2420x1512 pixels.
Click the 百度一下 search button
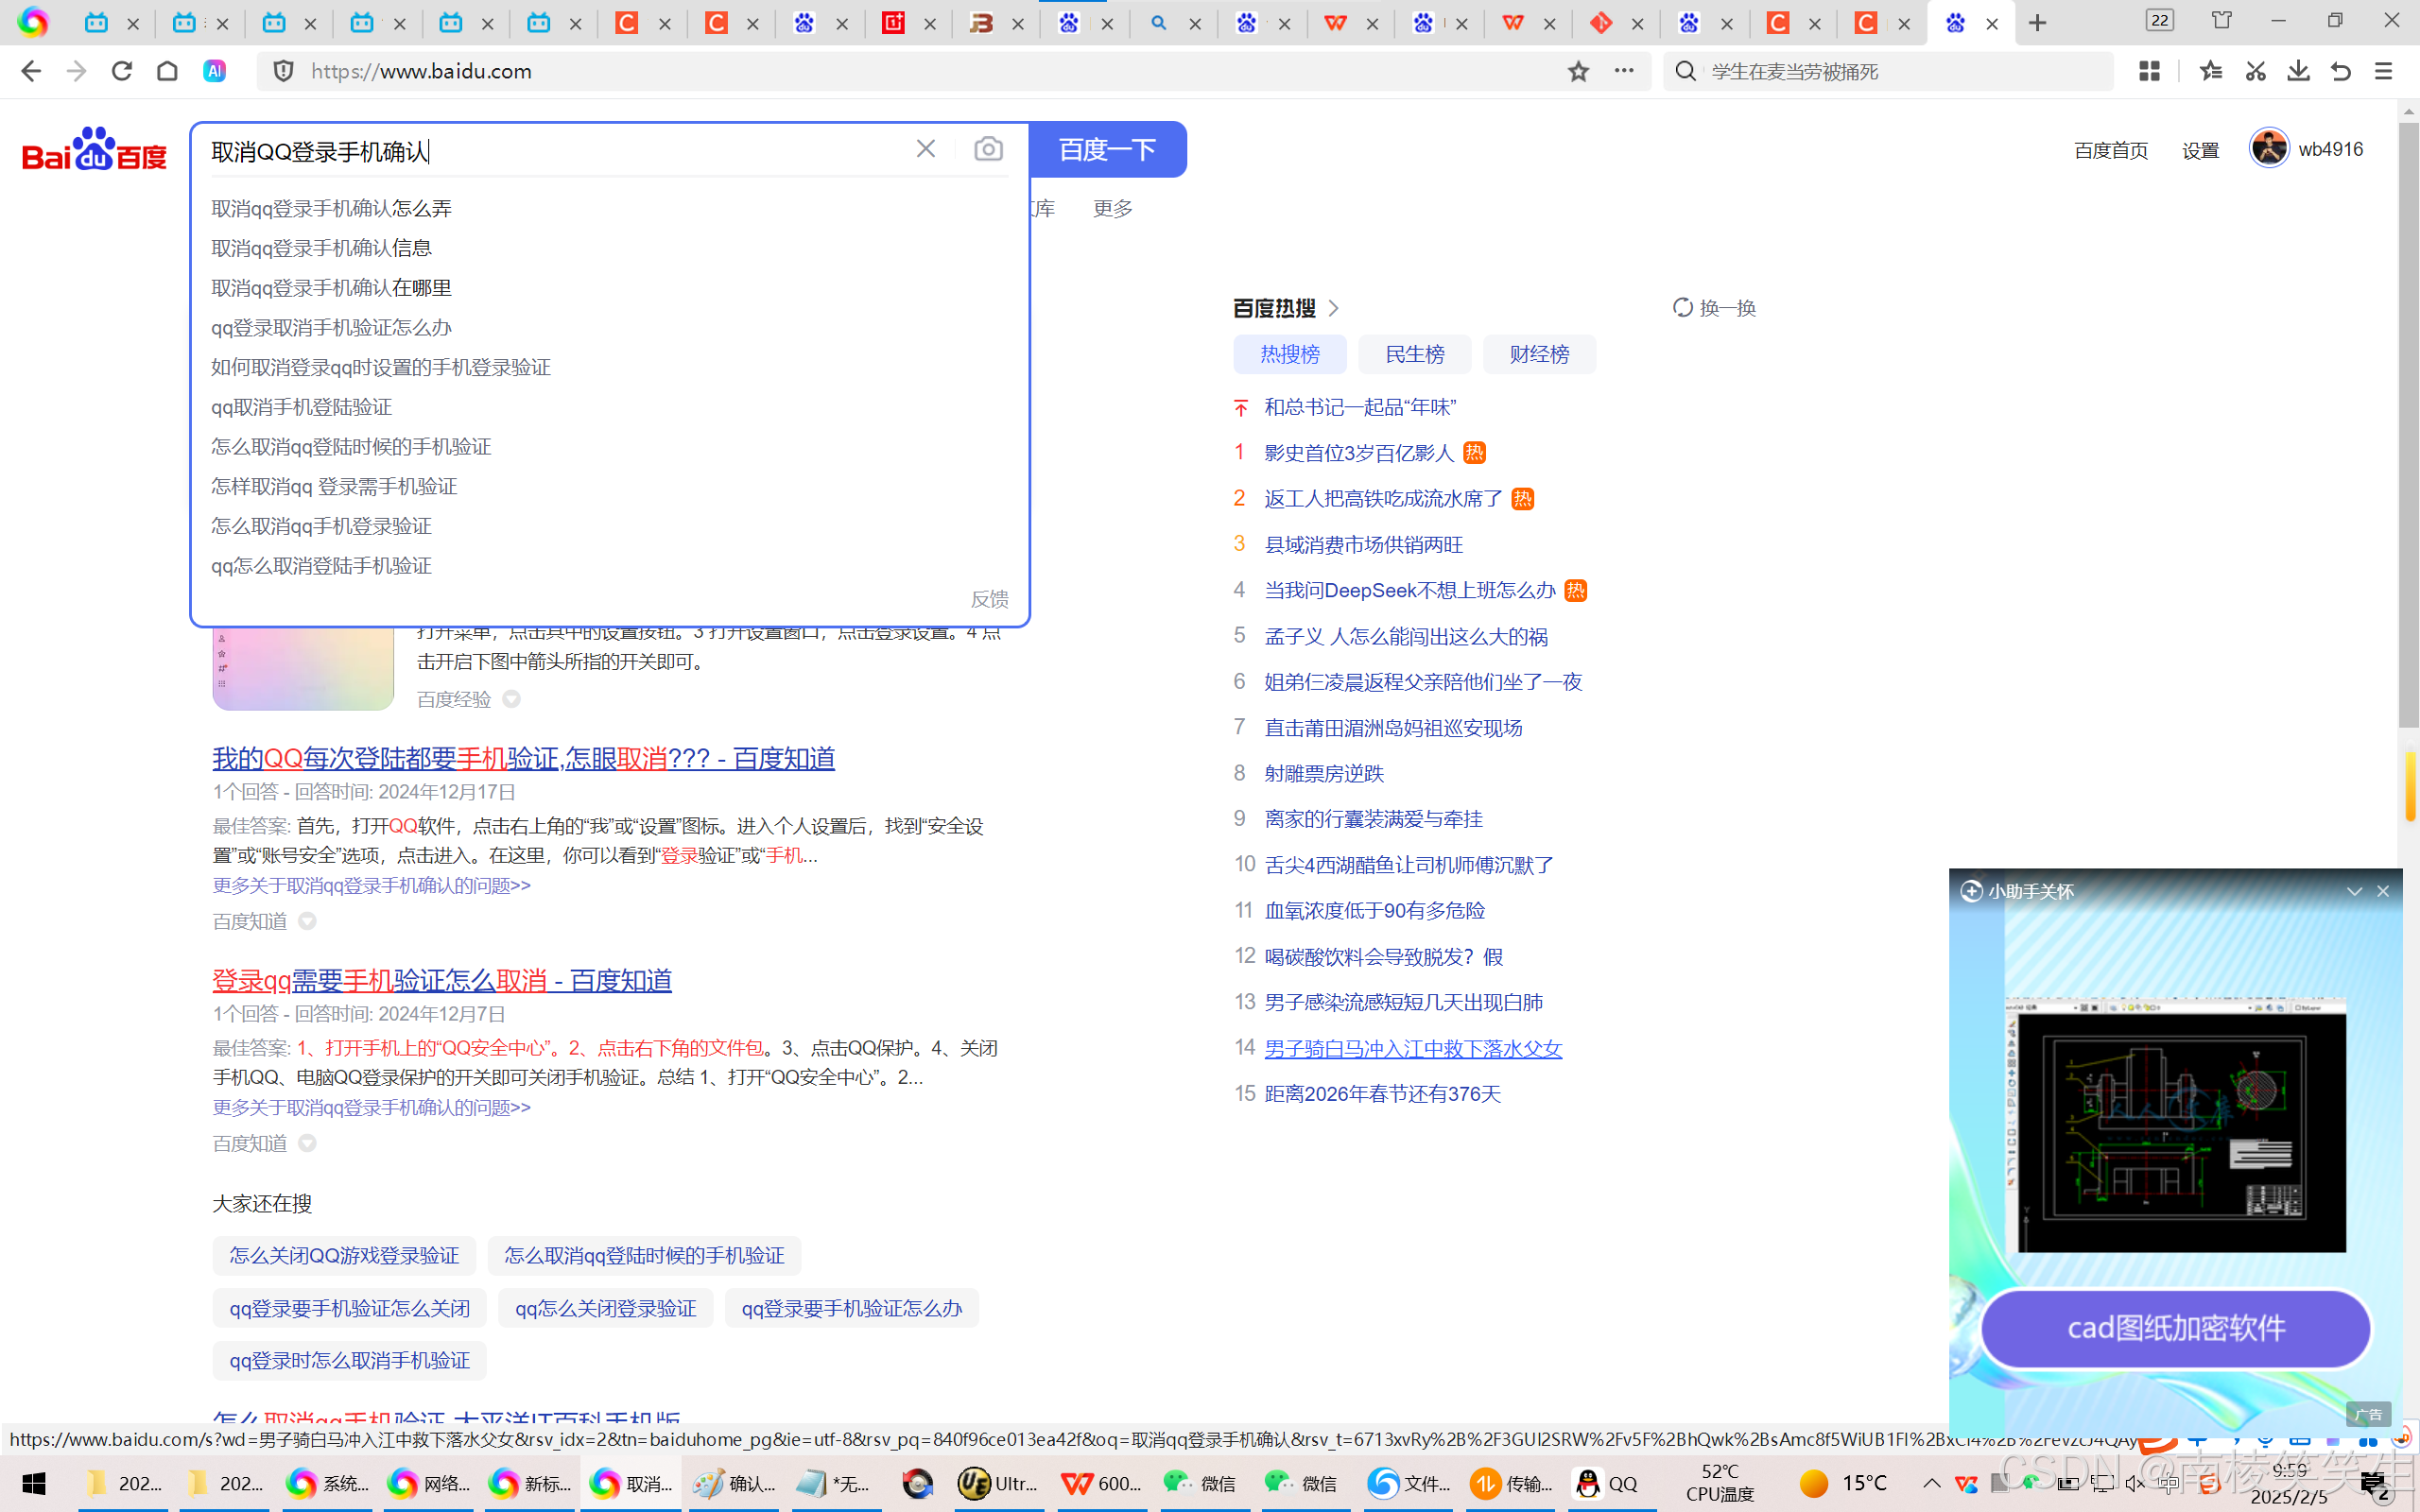[x=1107, y=150]
